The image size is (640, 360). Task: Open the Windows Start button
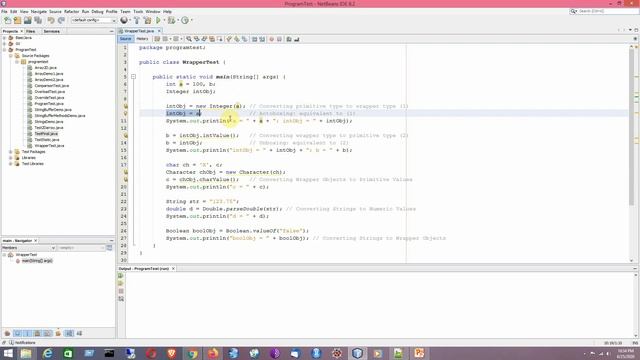8,353
